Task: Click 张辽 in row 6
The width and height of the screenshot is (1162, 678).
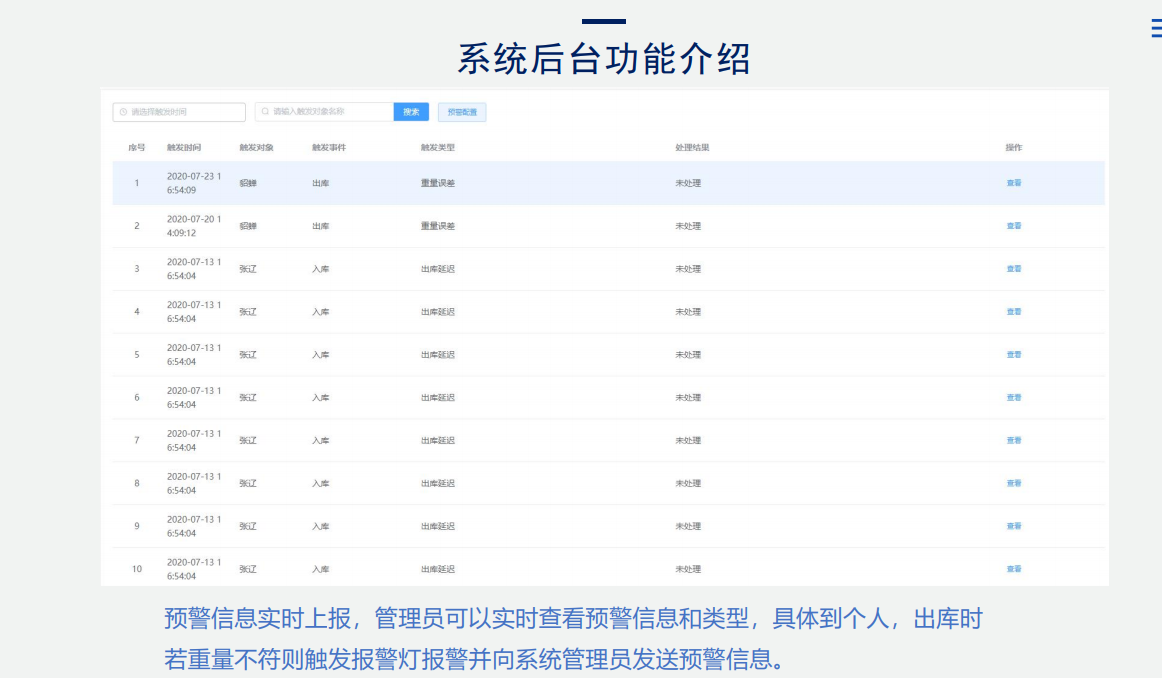Action: (248, 398)
